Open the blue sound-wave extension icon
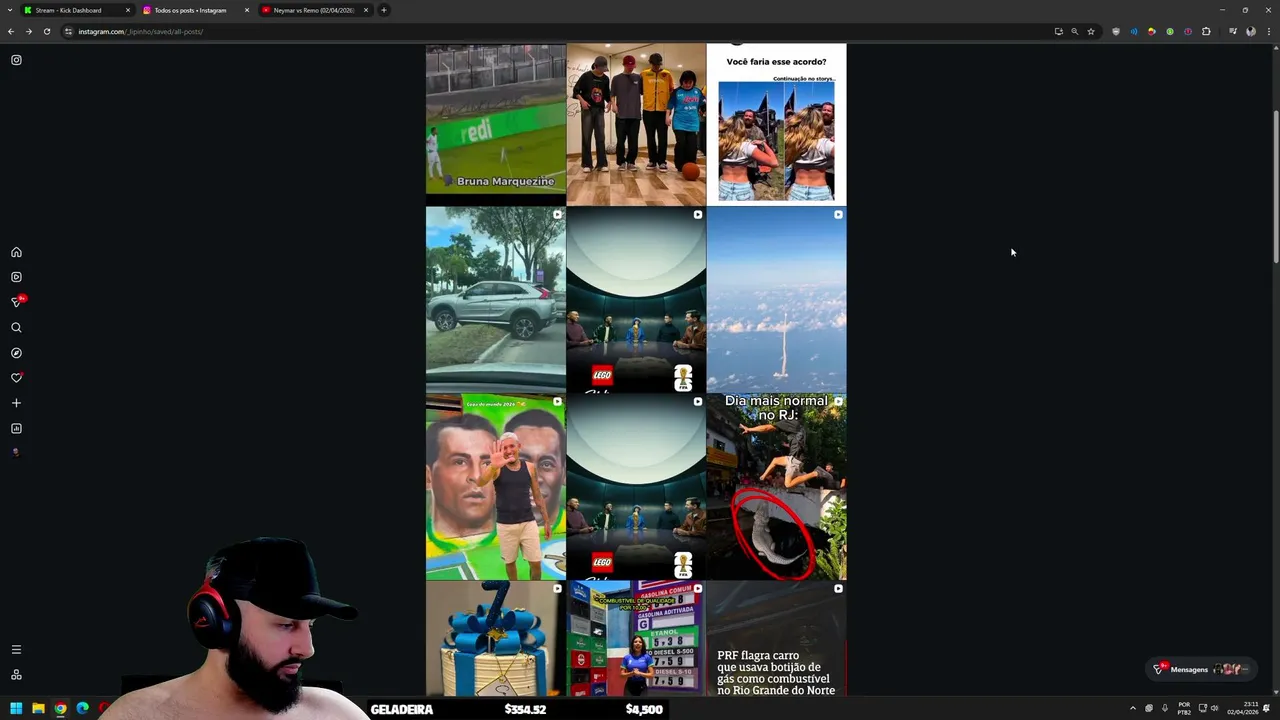Viewport: 1280px width, 720px height. [1134, 31]
